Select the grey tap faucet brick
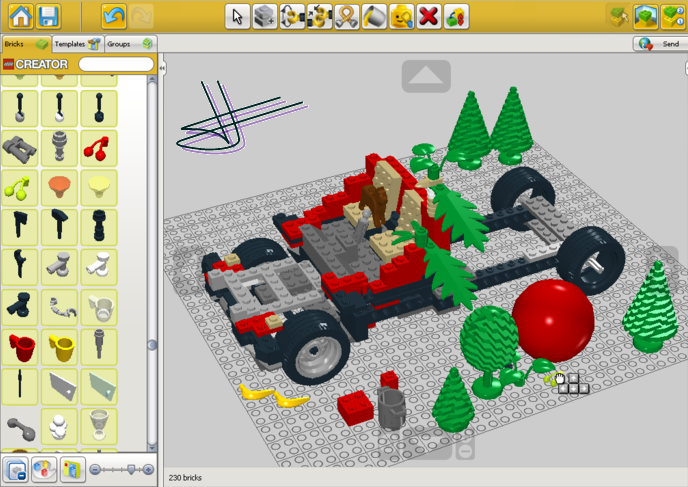 (59, 268)
